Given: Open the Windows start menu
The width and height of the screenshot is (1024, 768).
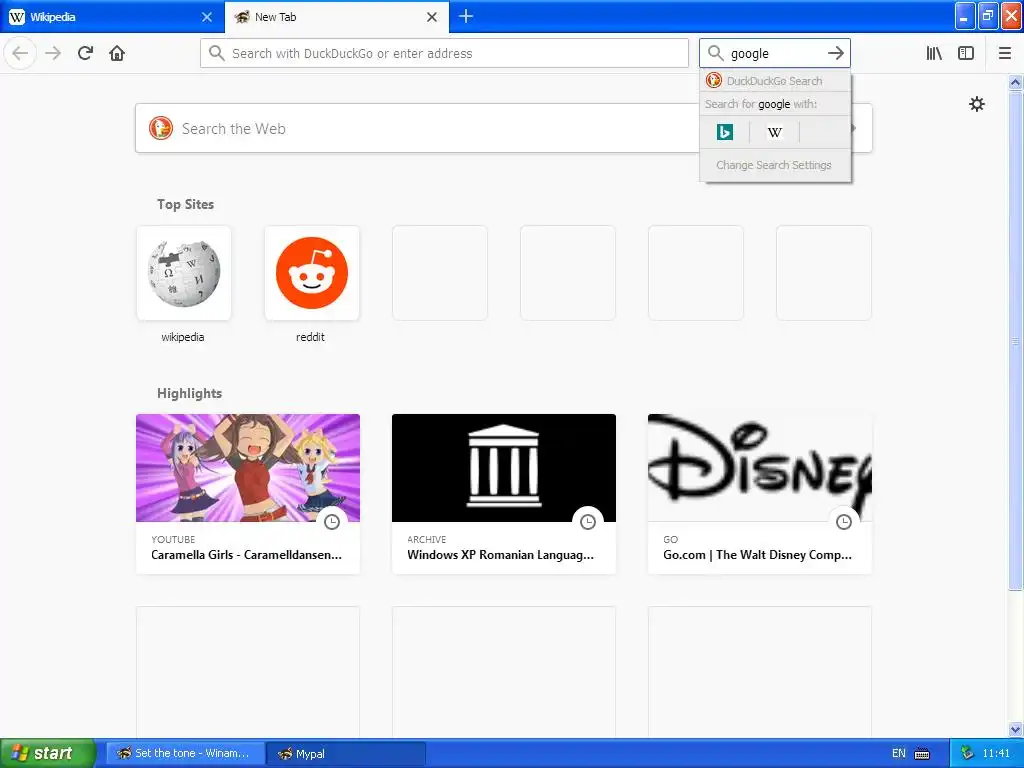Looking at the screenshot, I should 48,753.
